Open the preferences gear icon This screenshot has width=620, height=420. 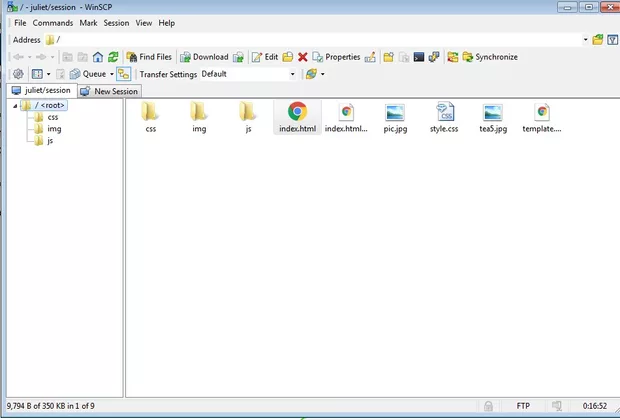tap(17, 74)
